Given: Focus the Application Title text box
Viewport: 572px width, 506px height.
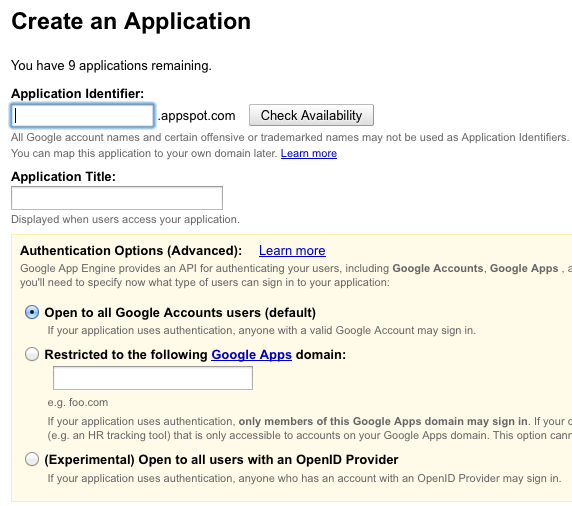Looking at the screenshot, I should pos(117,198).
